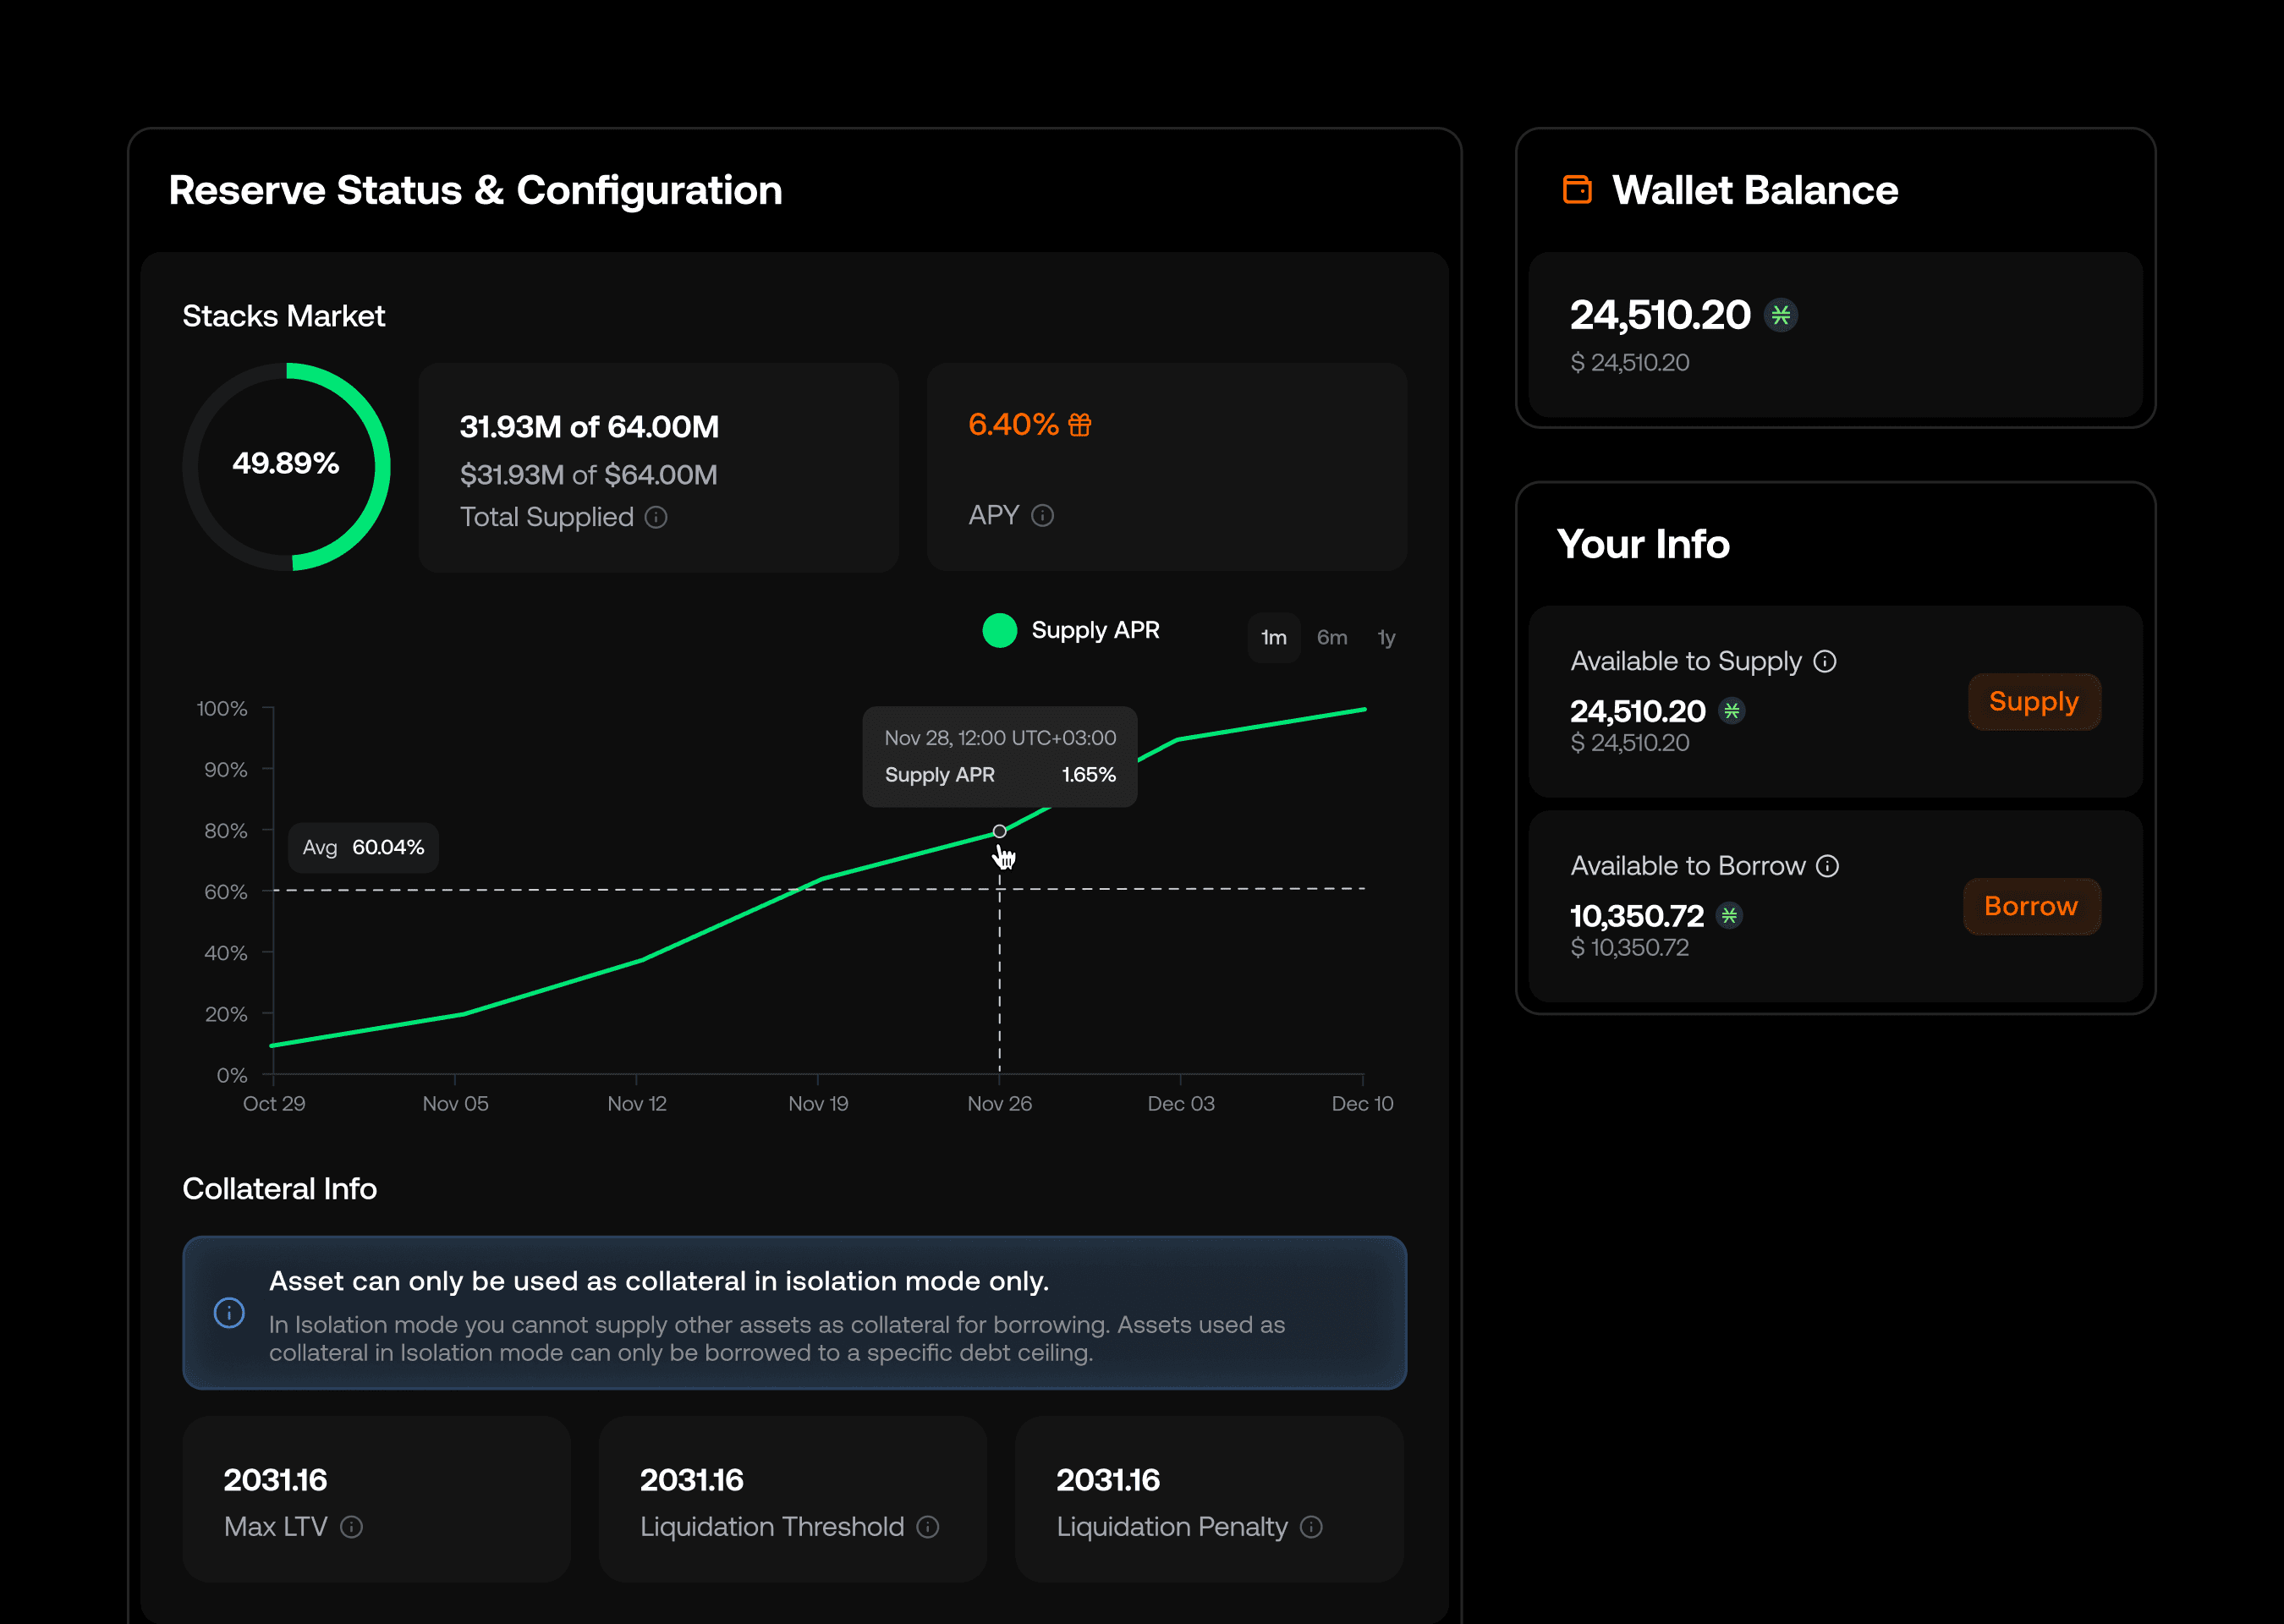Toggle the Supply APR legend dot

999,630
